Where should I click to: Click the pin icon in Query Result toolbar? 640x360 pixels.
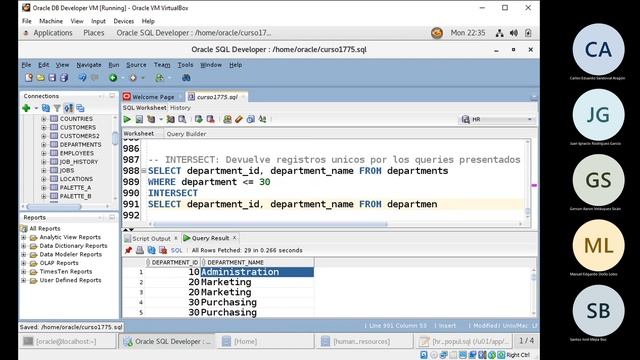click(x=129, y=250)
